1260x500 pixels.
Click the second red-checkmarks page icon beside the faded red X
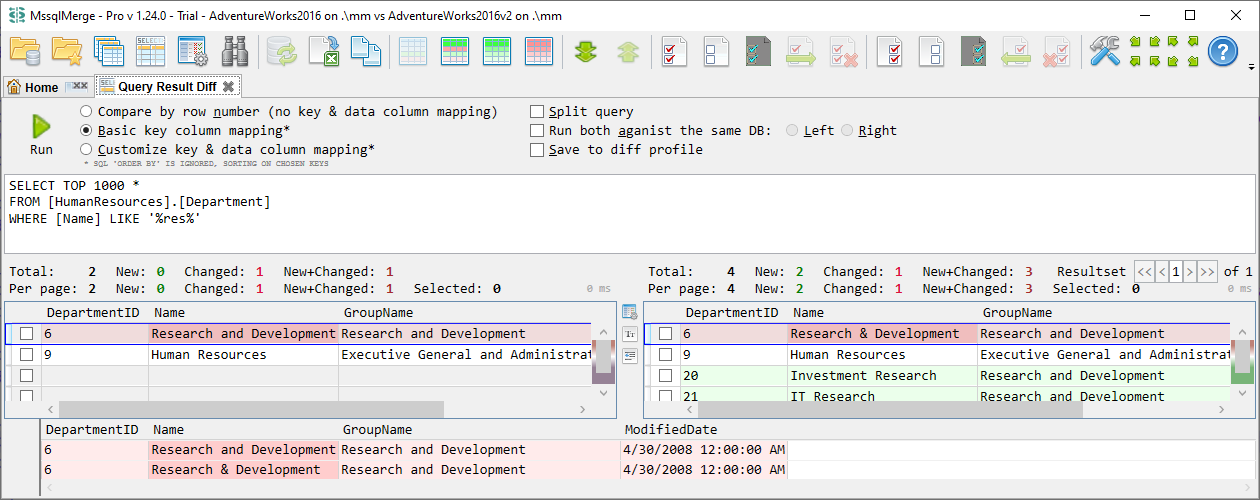tap(889, 51)
